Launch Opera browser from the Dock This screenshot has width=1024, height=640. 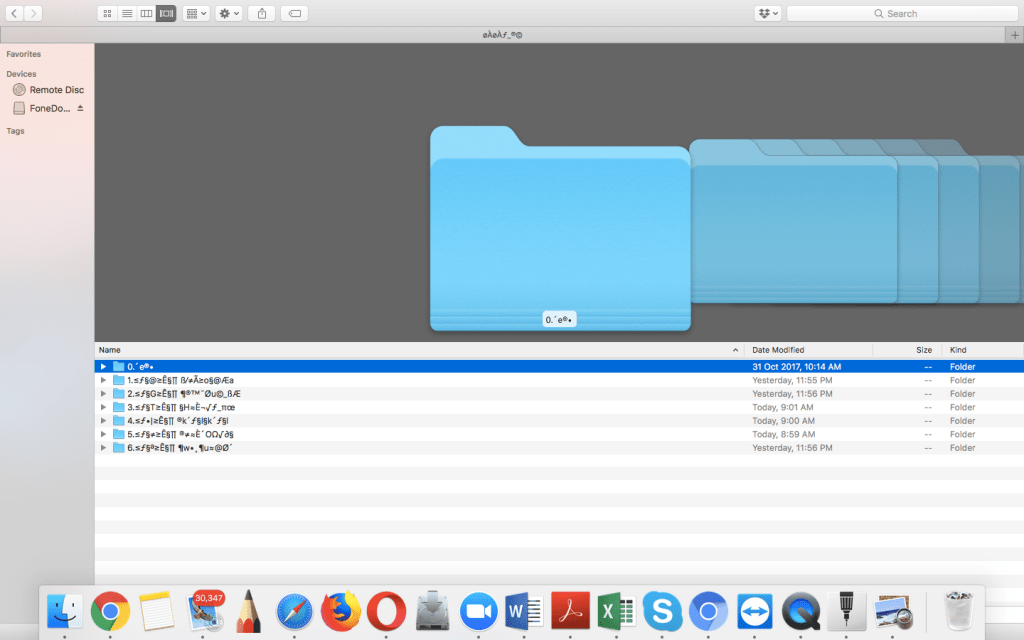(x=386, y=610)
